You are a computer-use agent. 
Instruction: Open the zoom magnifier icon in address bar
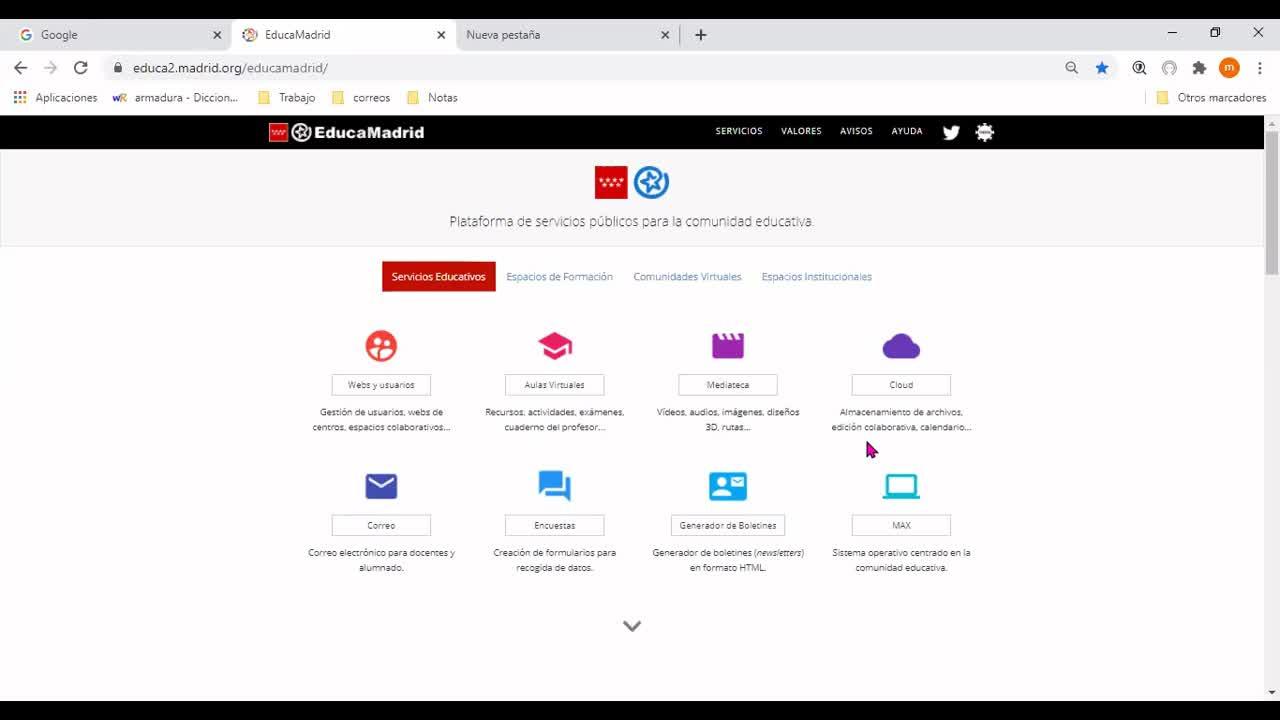coord(1072,68)
